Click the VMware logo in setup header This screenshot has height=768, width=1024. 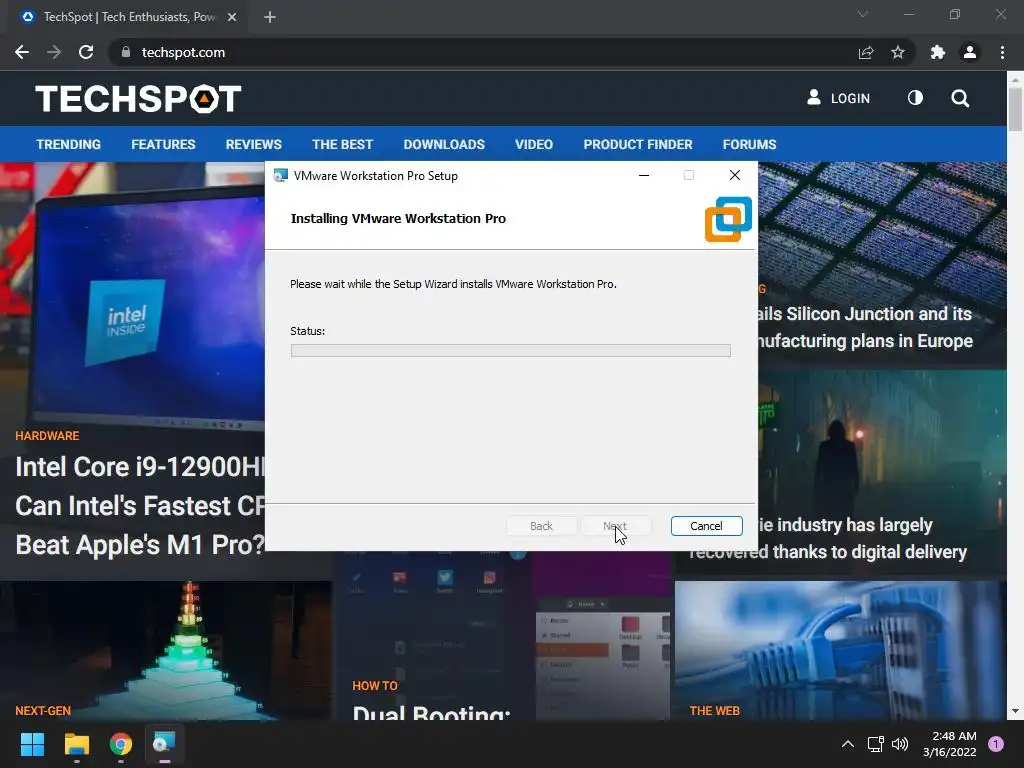click(x=728, y=219)
